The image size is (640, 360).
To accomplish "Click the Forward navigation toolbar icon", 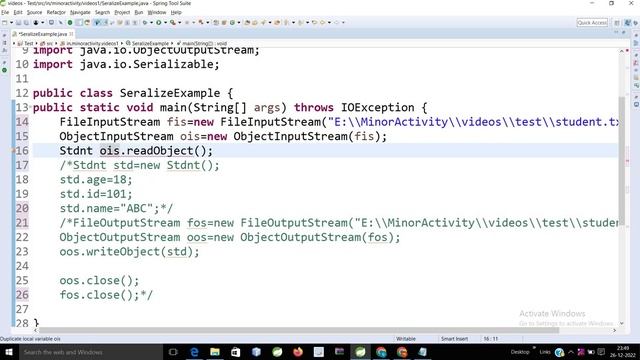I will point(336,22).
